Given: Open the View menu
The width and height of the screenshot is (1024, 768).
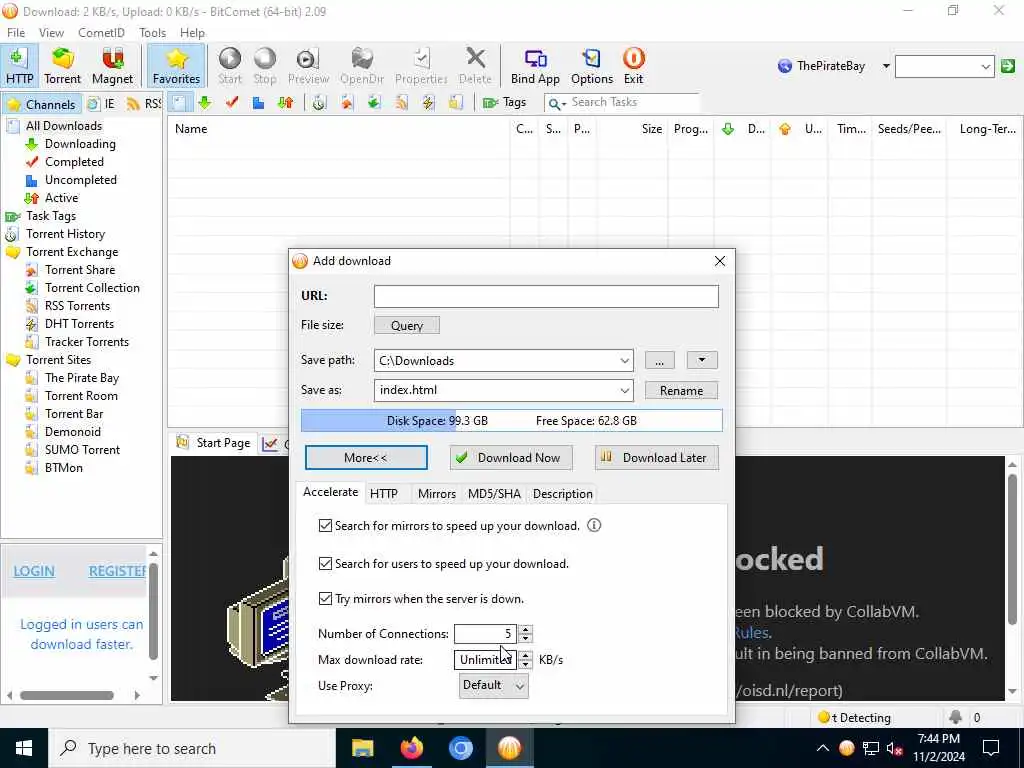Looking at the screenshot, I should [51, 33].
